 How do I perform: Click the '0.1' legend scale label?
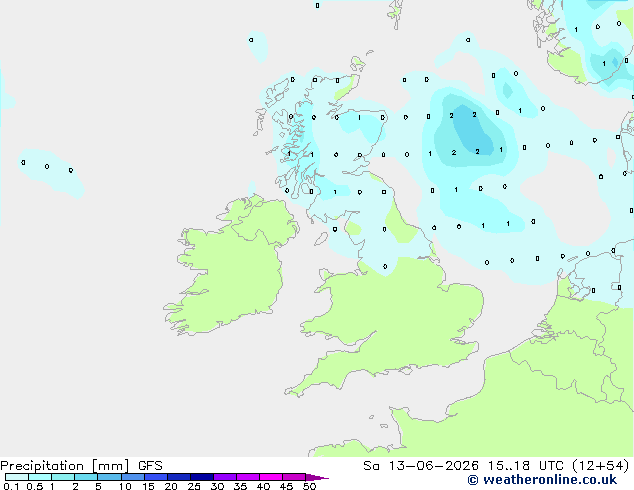[x=11, y=486]
